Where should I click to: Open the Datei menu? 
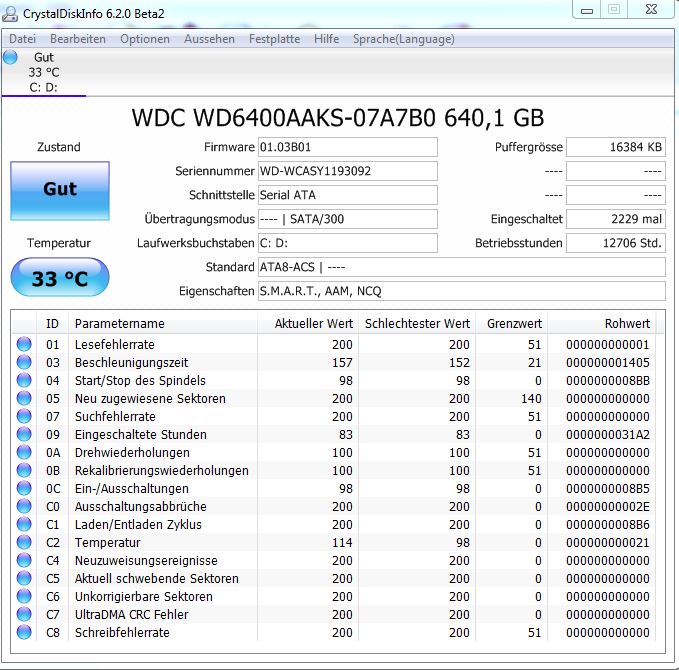[23, 39]
